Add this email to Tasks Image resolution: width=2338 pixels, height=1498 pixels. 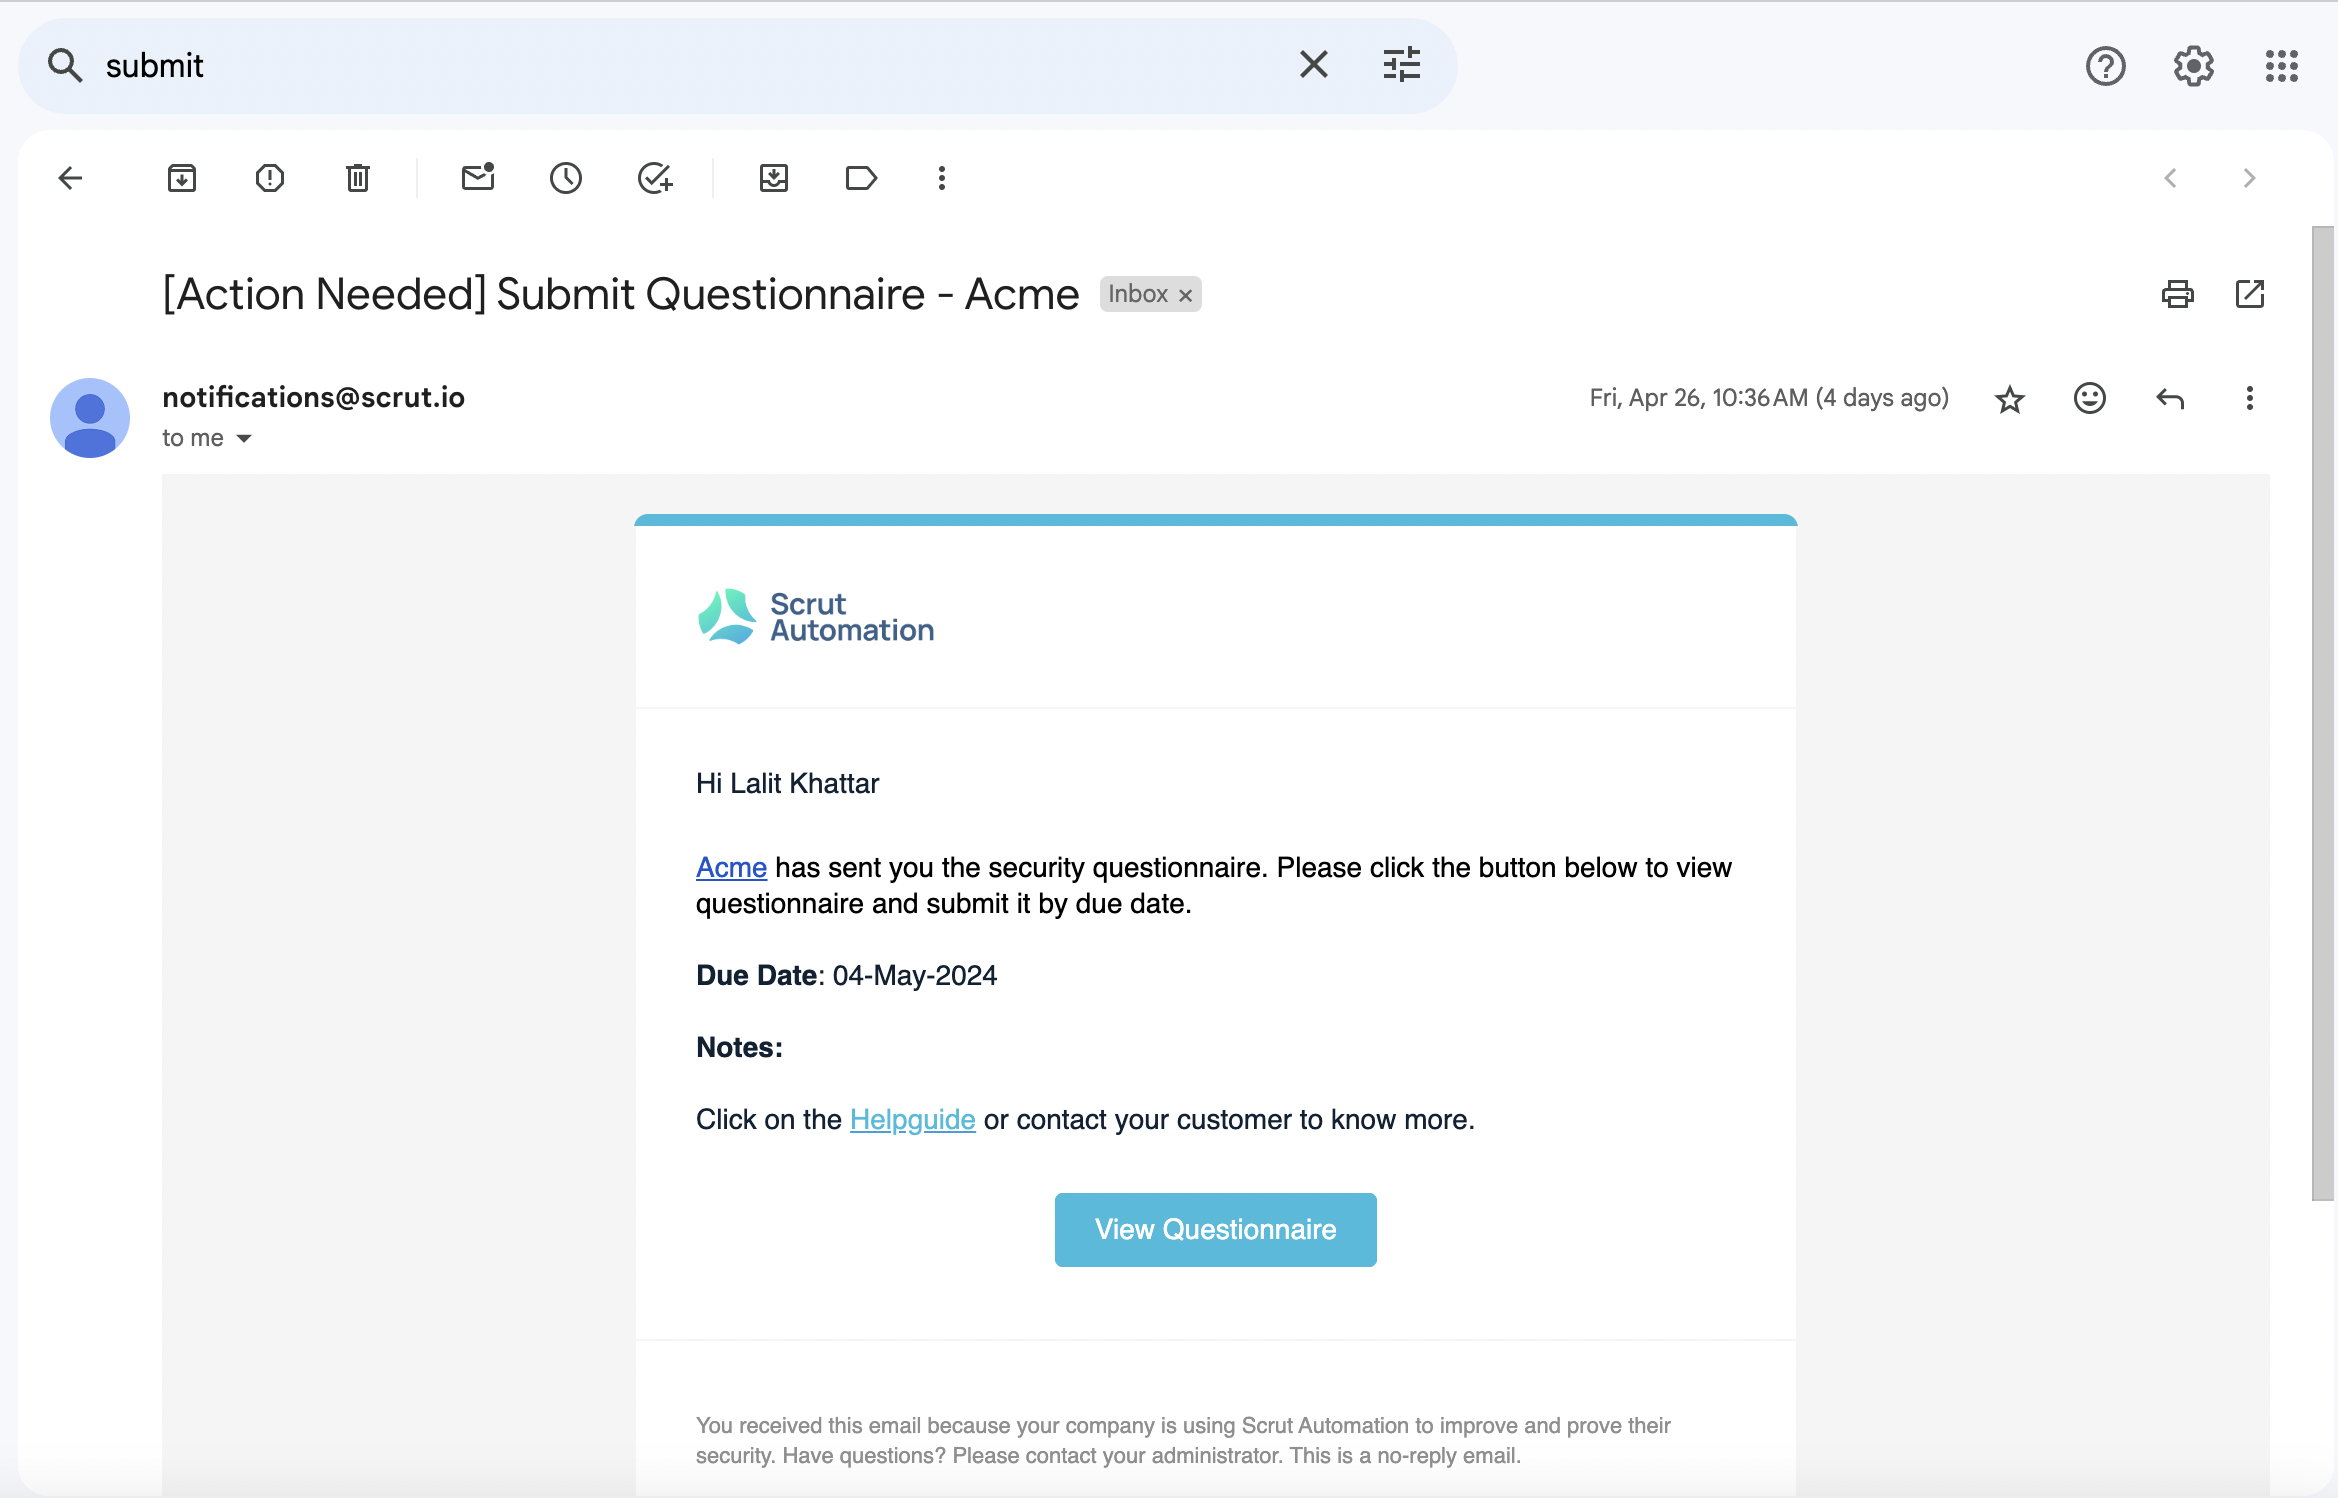pyautogui.click(x=655, y=178)
